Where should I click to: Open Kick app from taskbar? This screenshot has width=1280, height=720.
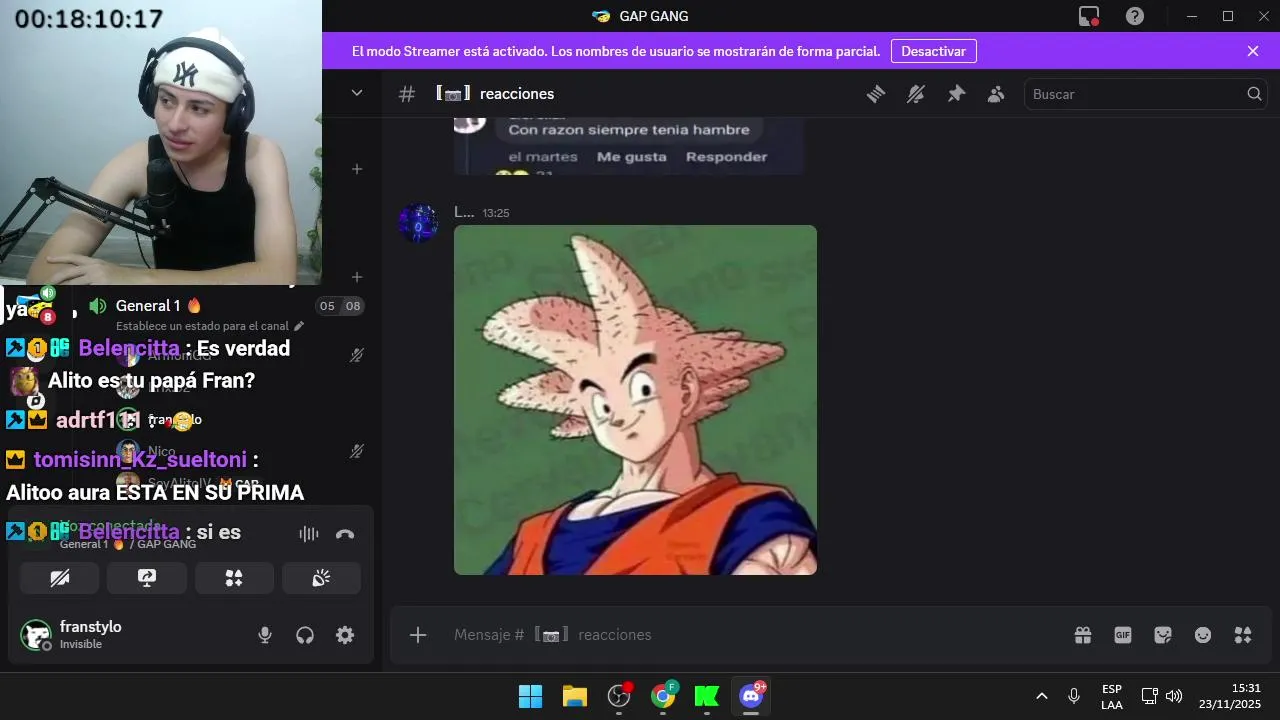[707, 696]
